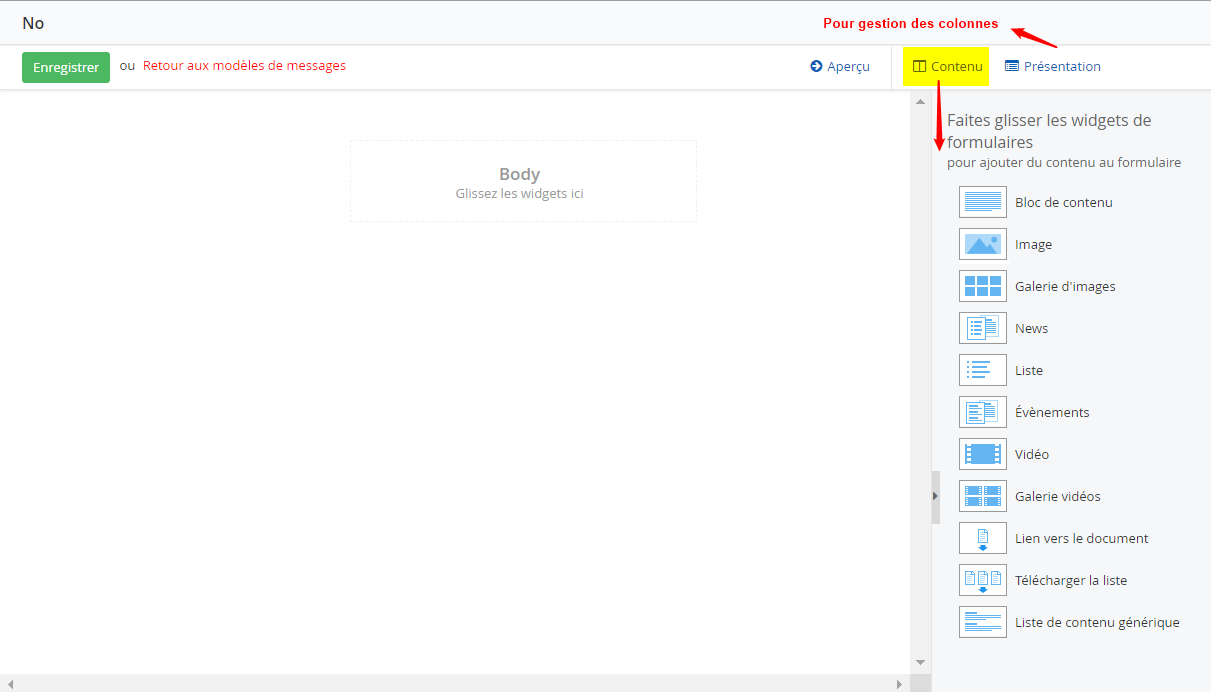Click the News widget icon
The width and height of the screenshot is (1211, 692).
(982, 328)
